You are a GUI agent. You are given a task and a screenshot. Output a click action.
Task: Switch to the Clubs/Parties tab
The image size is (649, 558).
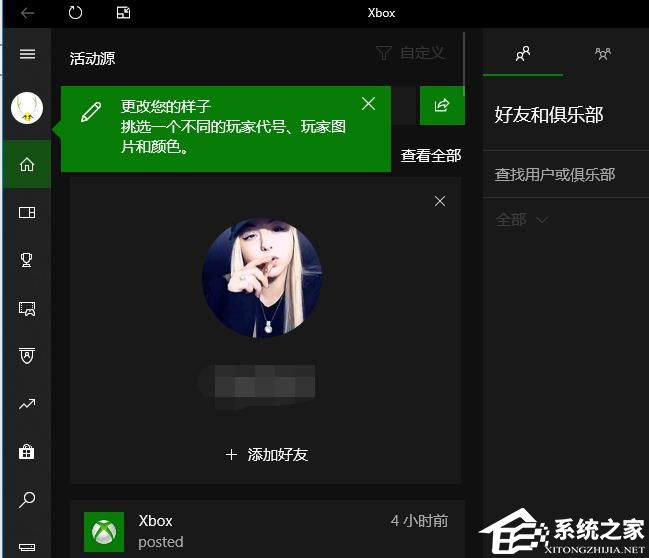click(603, 54)
